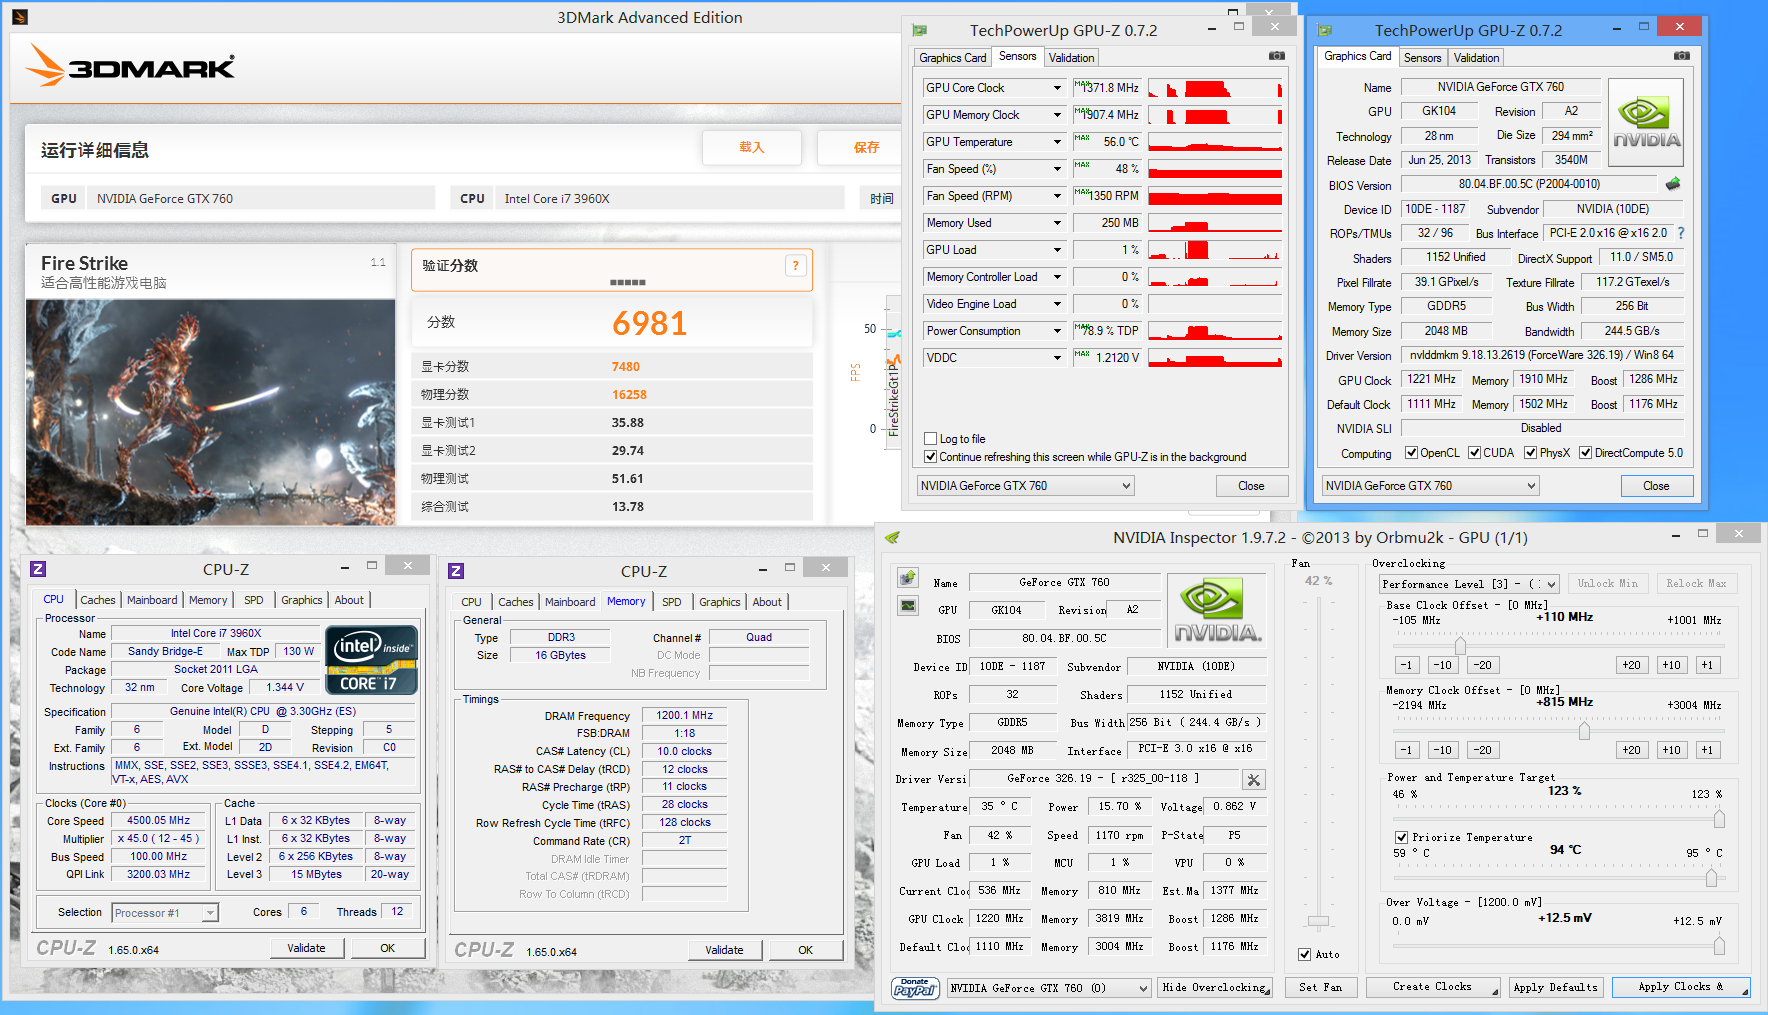Click the NVIDIA Inspector title bar icon
The image size is (1768, 1015).
[892, 538]
